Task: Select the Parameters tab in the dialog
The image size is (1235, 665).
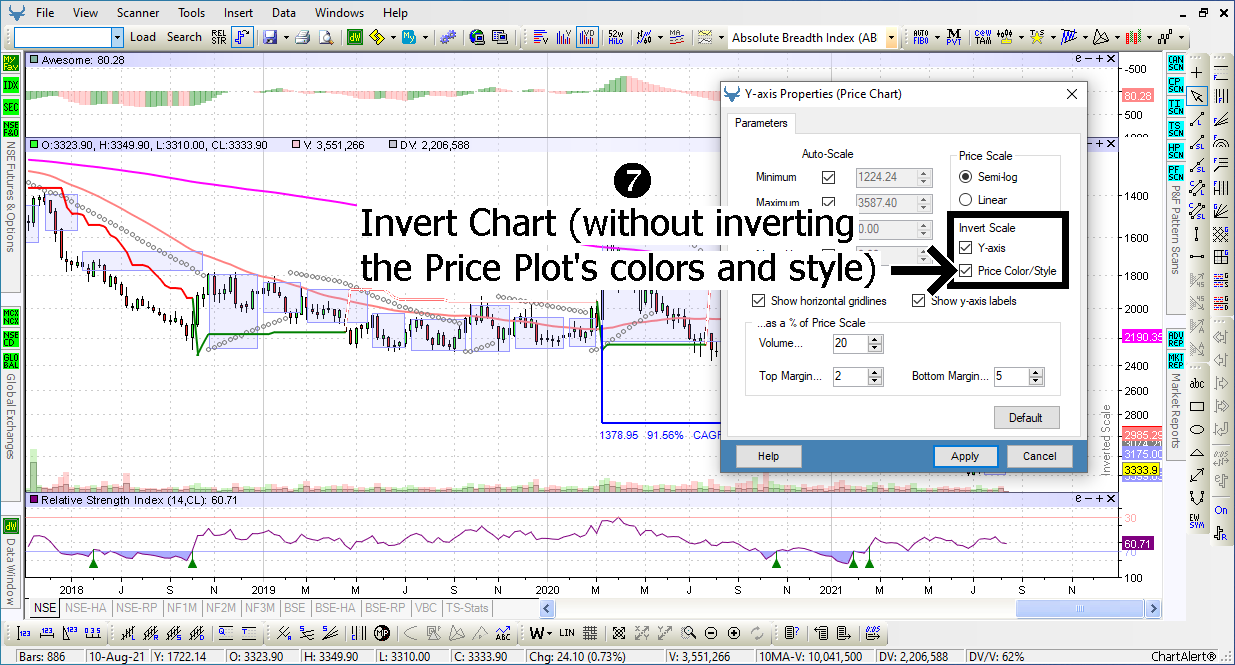Action: (761, 123)
